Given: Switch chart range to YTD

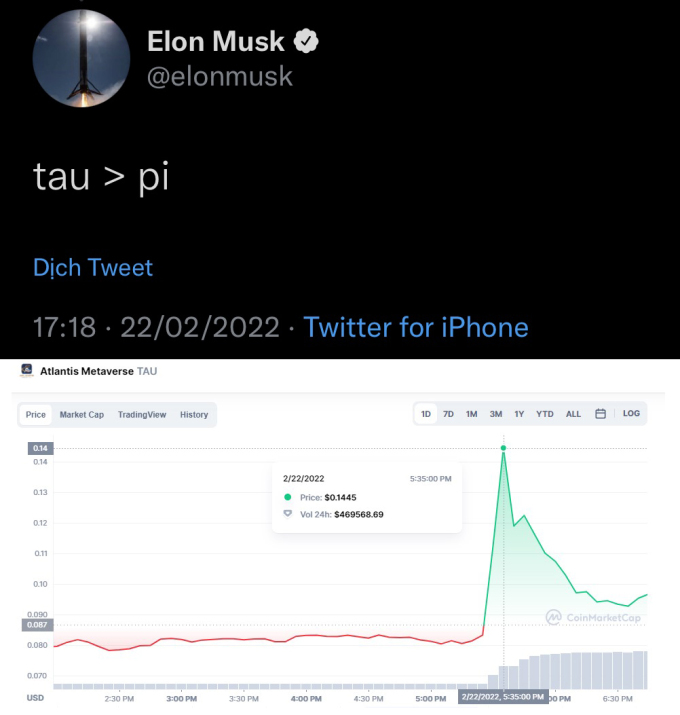Looking at the screenshot, I should tap(545, 414).
